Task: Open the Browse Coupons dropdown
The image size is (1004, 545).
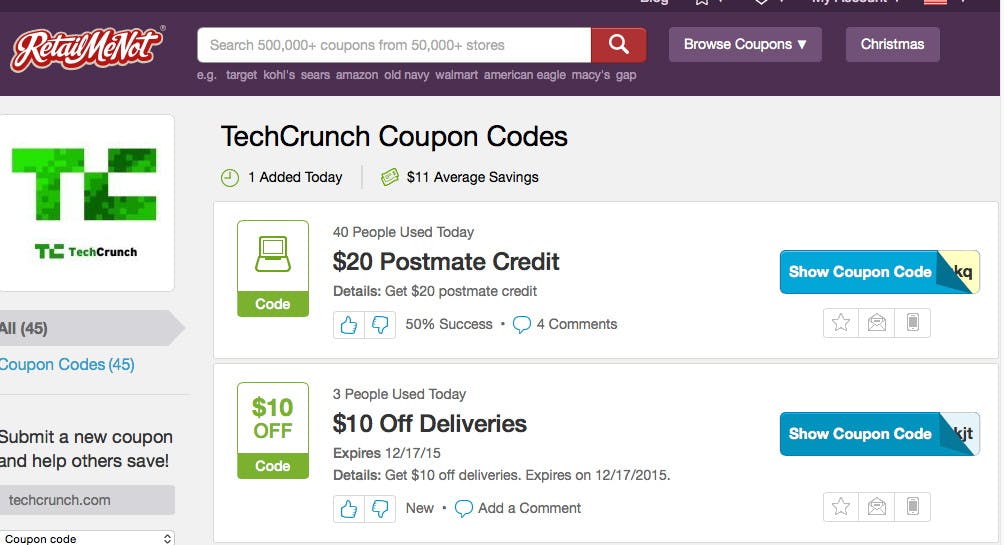Action: point(745,44)
